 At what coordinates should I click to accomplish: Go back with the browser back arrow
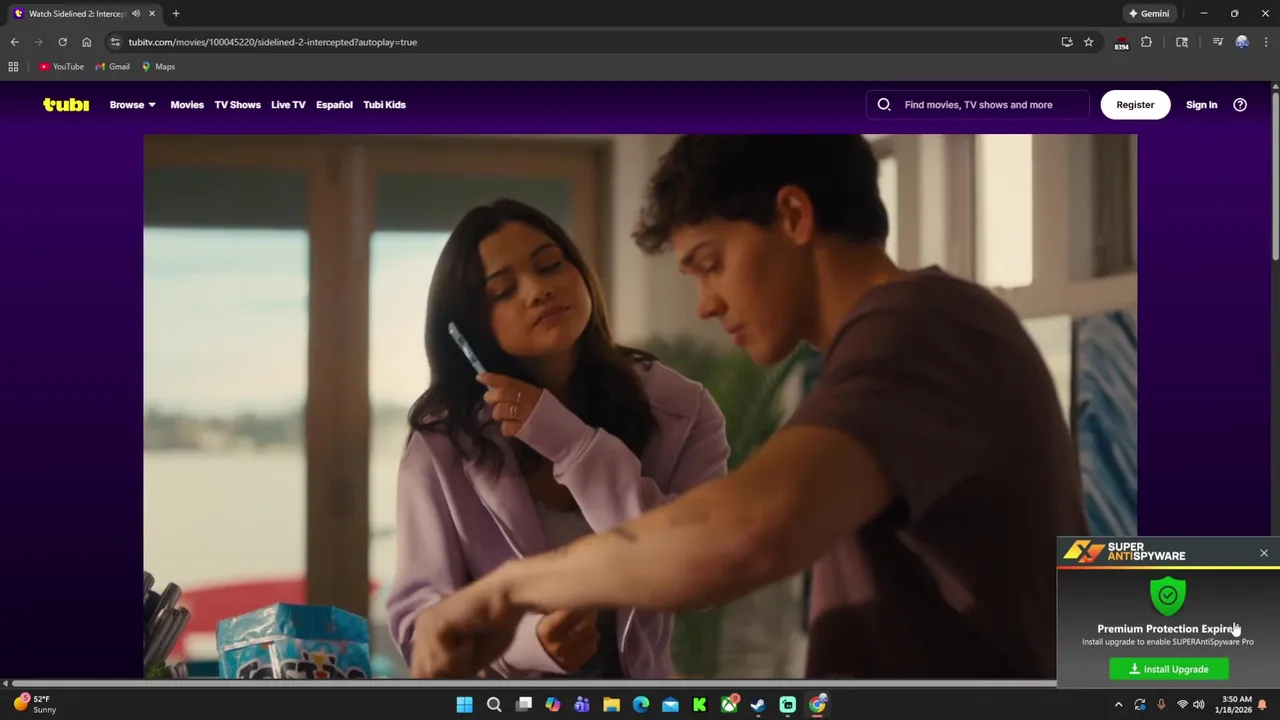pos(14,42)
